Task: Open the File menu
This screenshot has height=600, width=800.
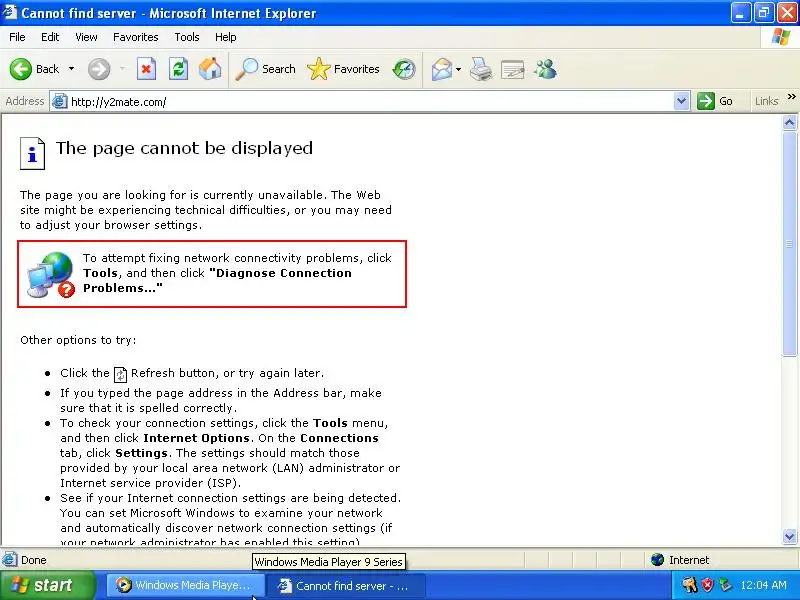Action: (x=17, y=37)
